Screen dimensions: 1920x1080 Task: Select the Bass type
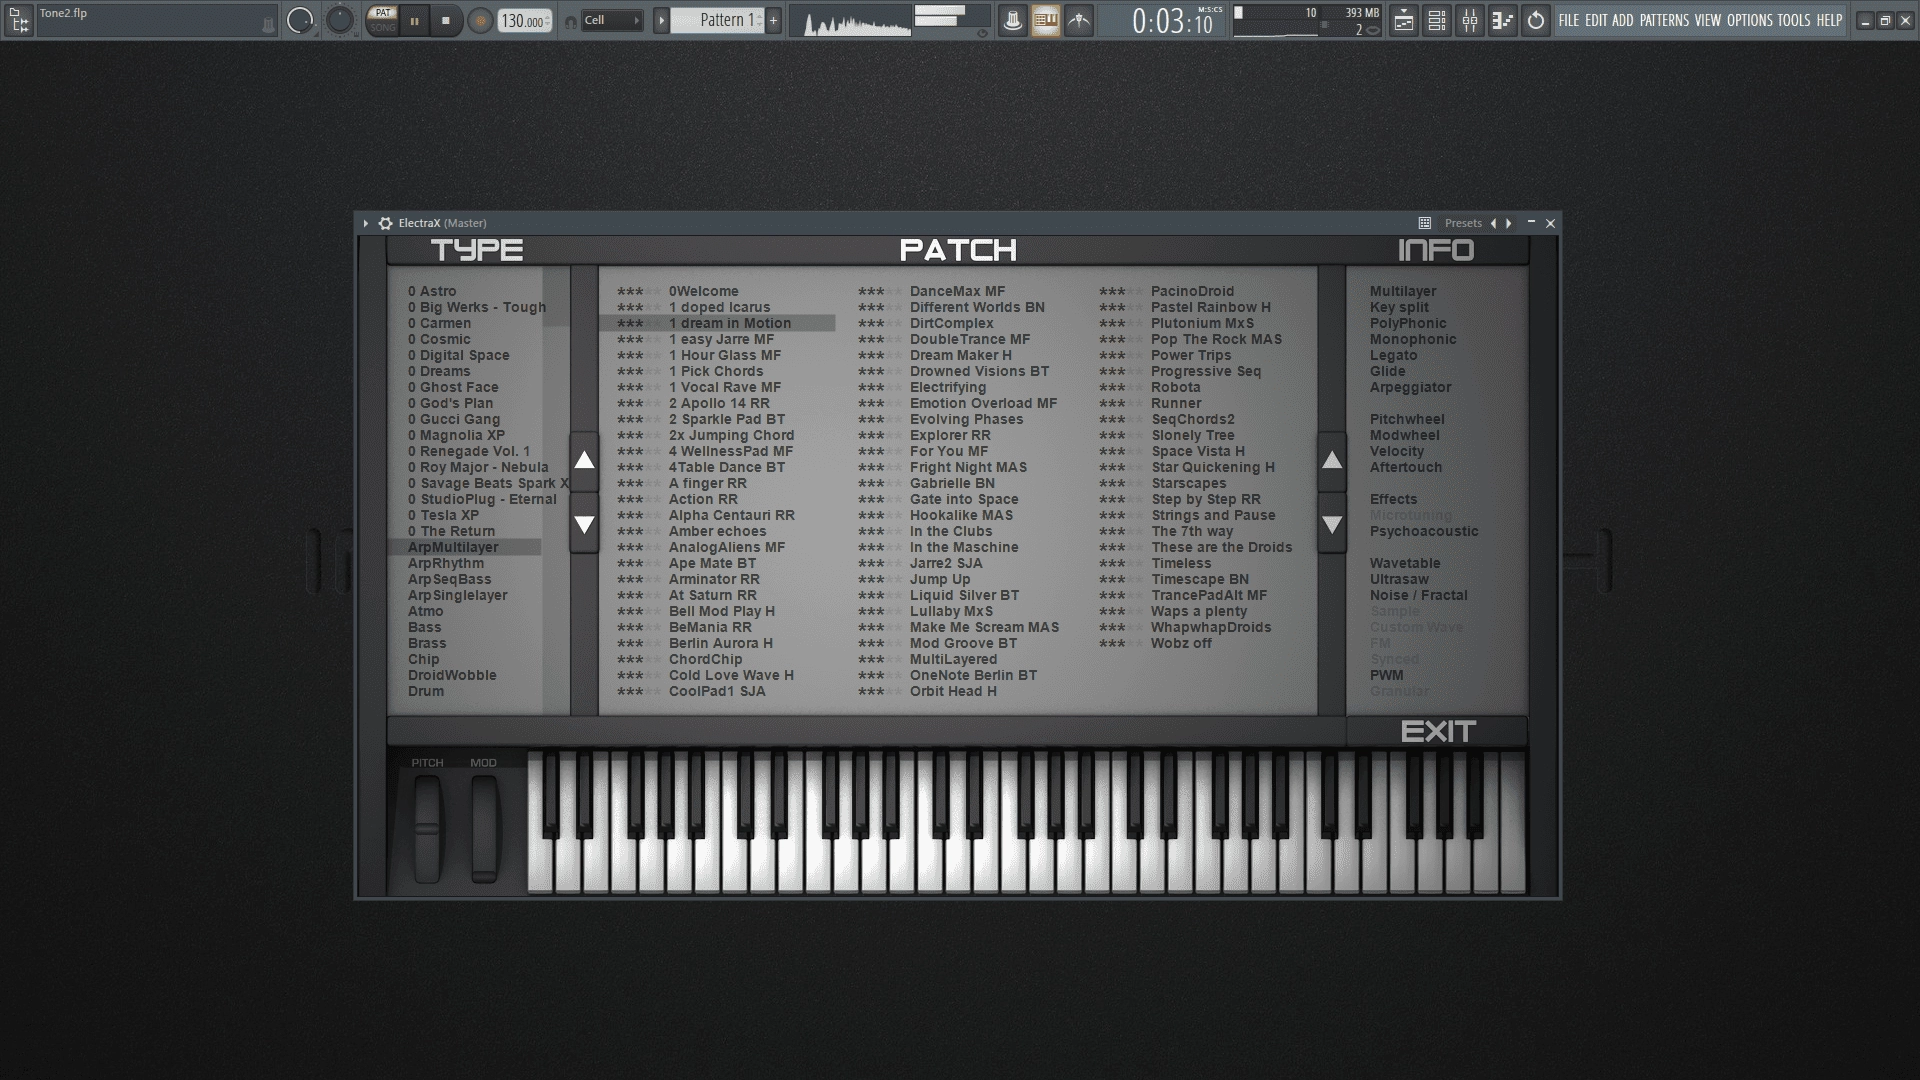pos(424,627)
